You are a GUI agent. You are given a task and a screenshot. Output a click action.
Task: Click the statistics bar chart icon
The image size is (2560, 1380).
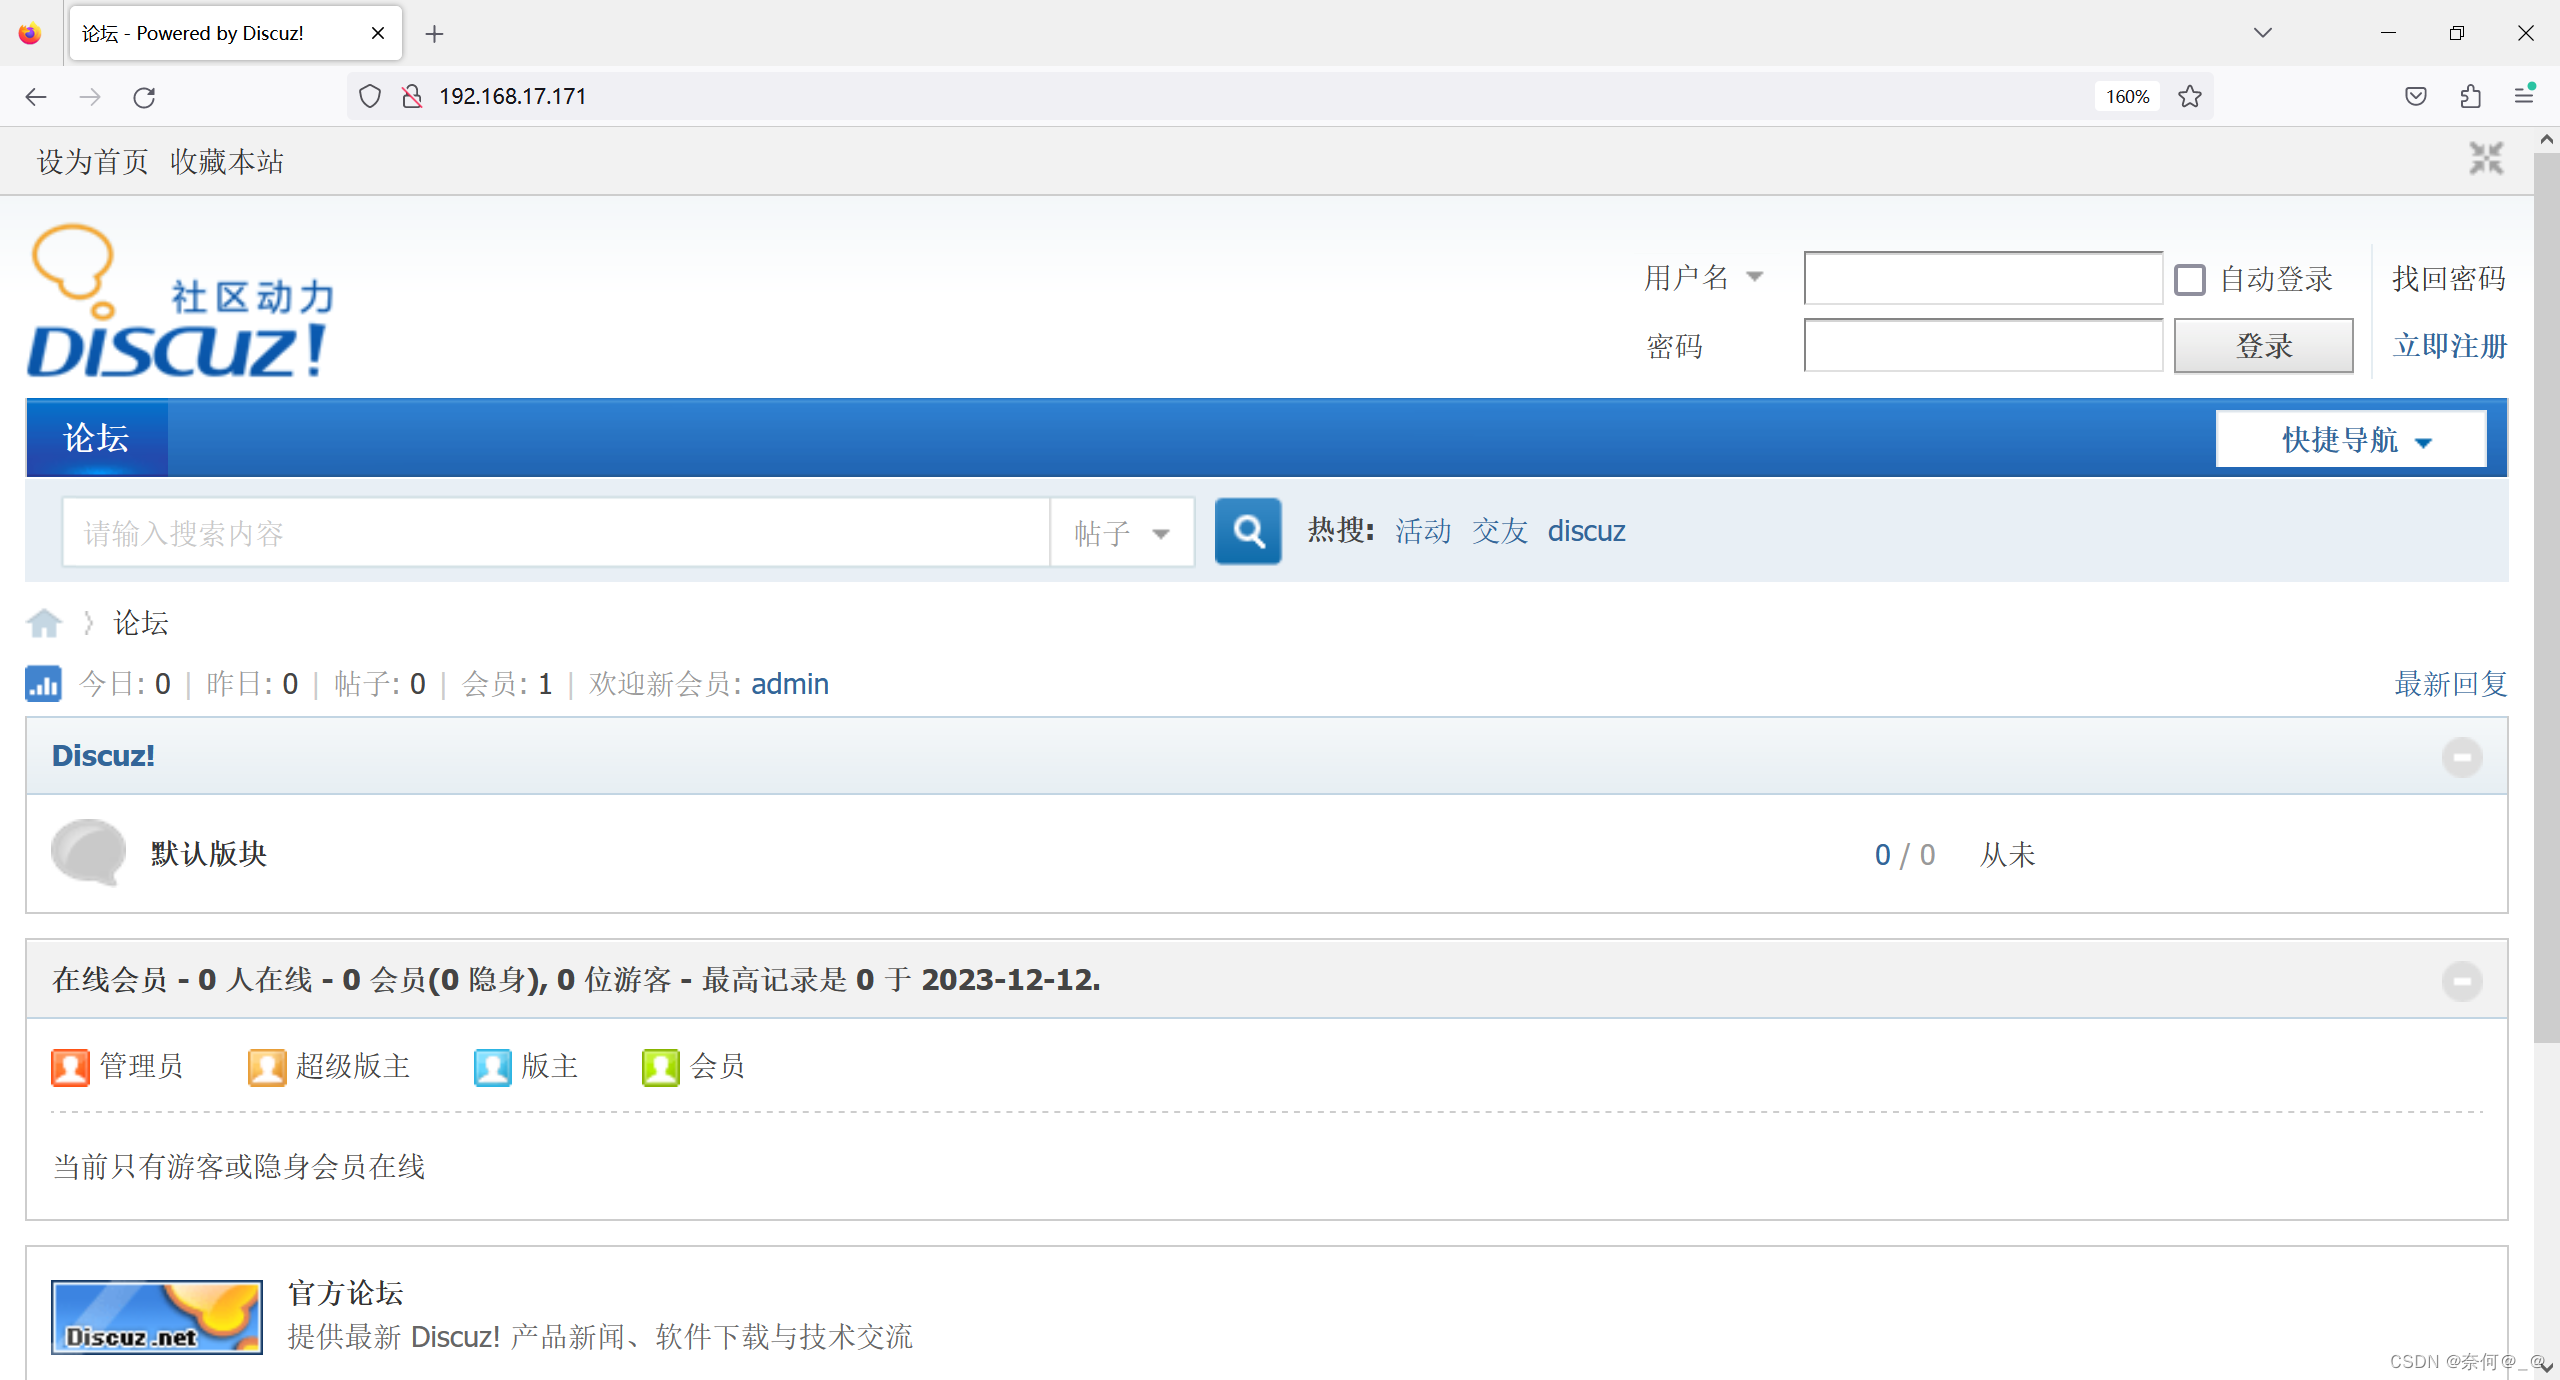pyautogui.click(x=42, y=684)
